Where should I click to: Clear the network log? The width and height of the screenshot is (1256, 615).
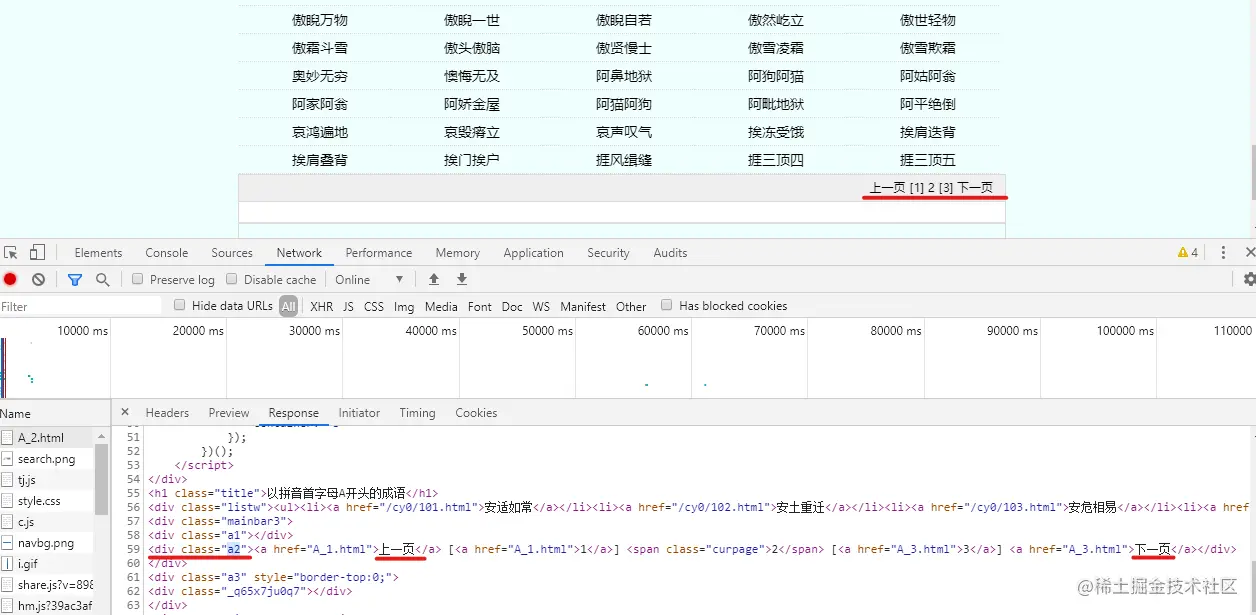(x=38, y=280)
